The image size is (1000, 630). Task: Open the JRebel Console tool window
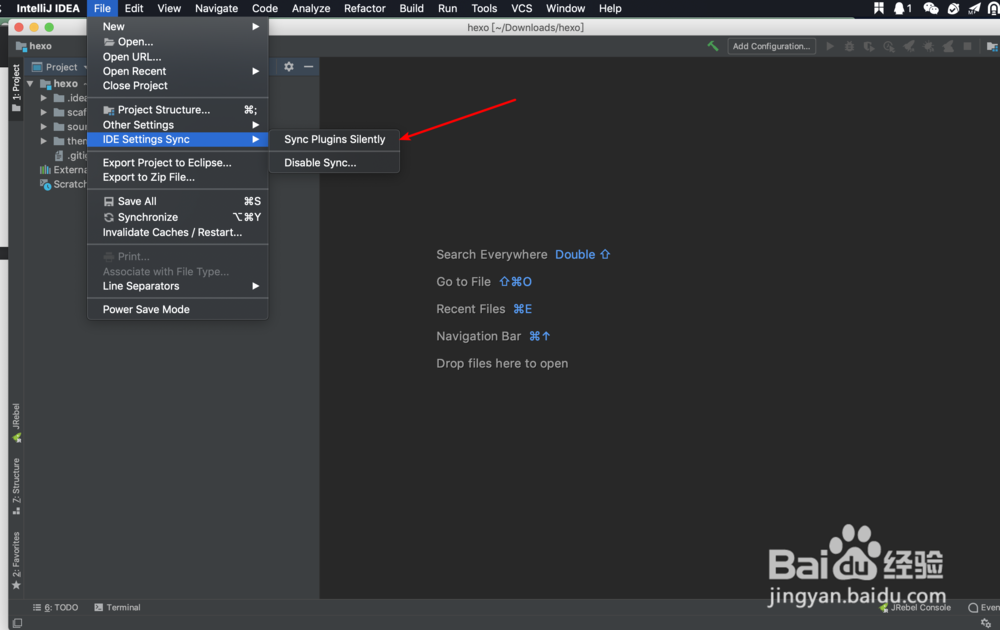pyautogui.click(x=915, y=607)
